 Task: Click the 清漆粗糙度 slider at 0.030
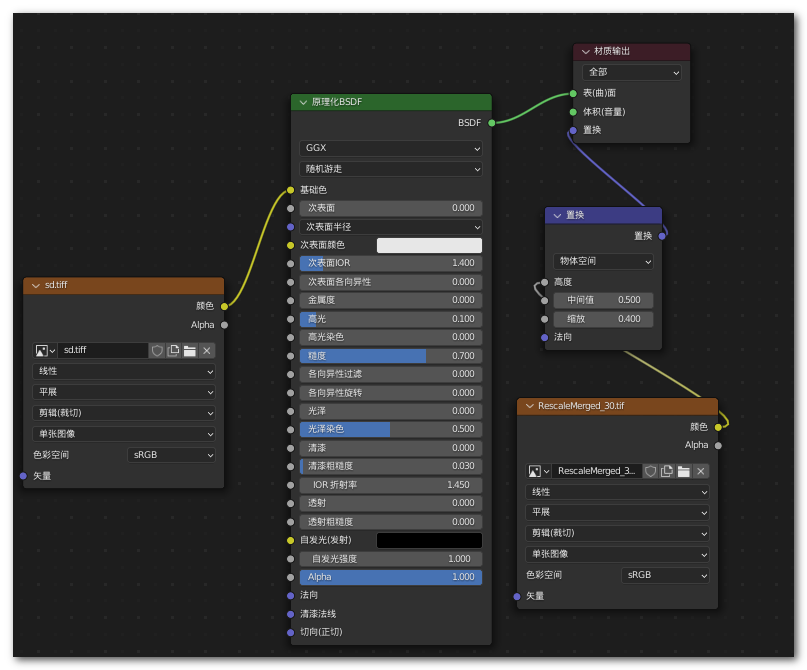(x=391, y=466)
